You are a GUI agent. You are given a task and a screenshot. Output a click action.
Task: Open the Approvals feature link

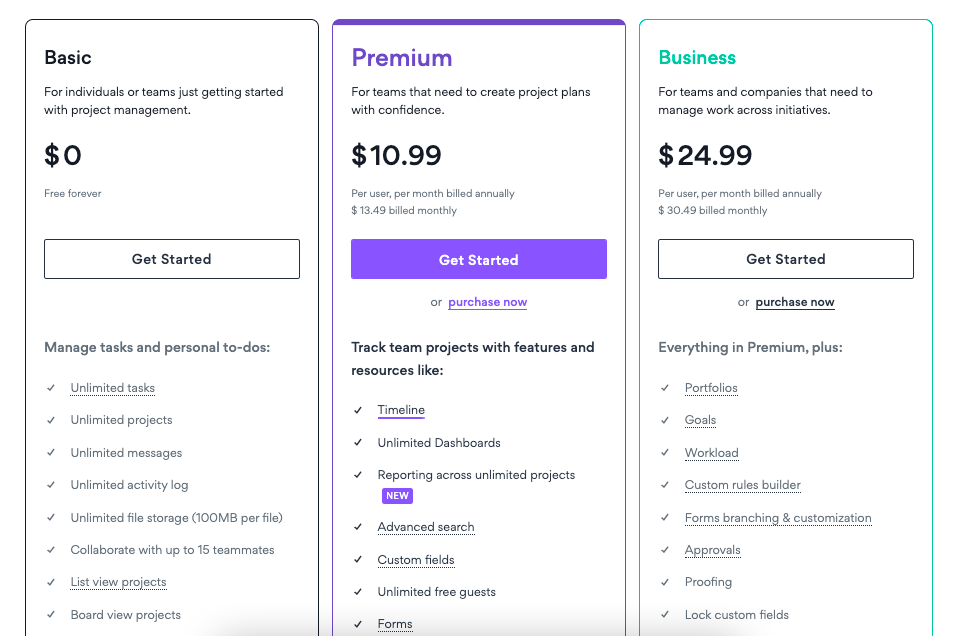[712, 550]
